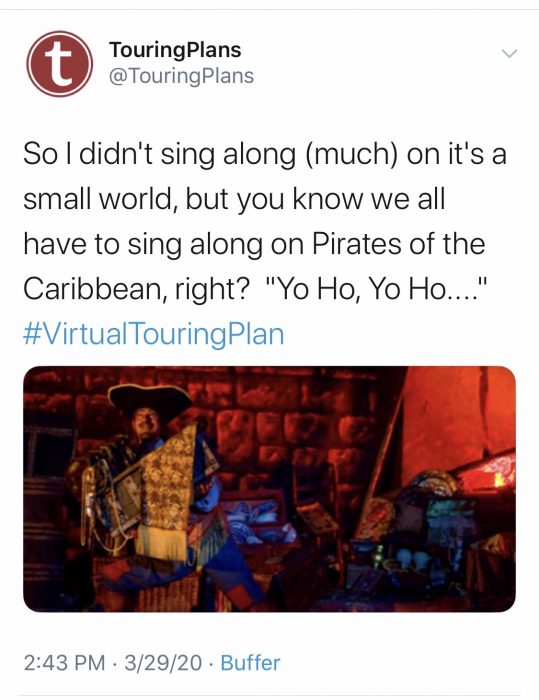539x700 pixels.
Task: Expand the tweet options chevron
Action: (x=509, y=53)
